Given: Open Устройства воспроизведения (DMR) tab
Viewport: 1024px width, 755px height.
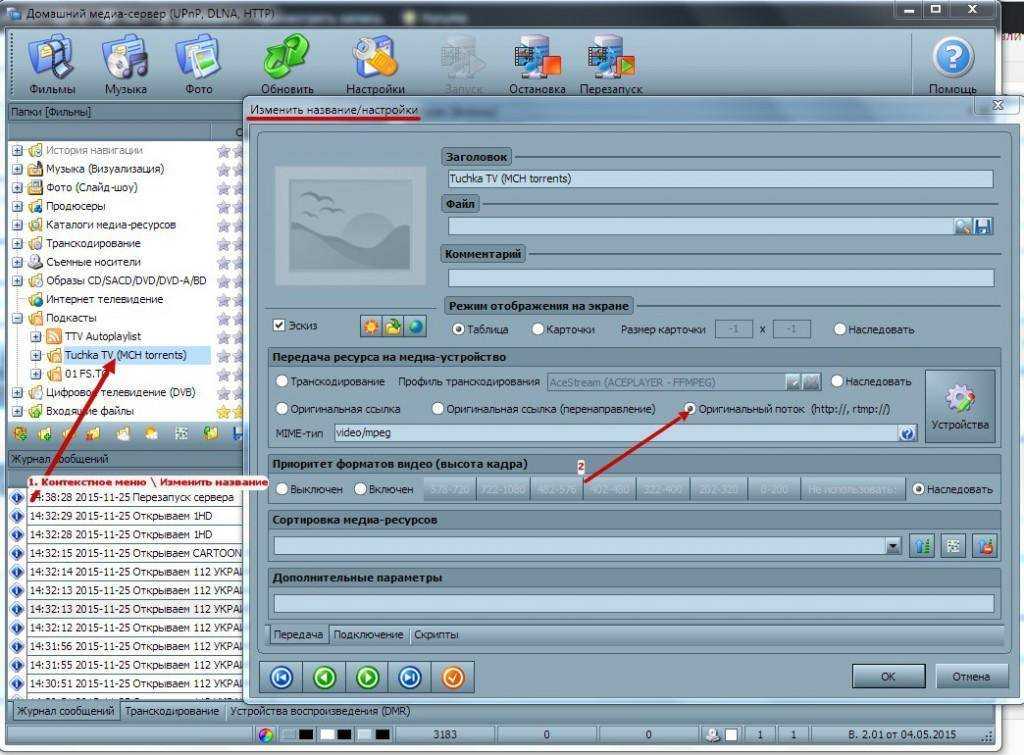Looking at the screenshot, I should coord(320,711).
